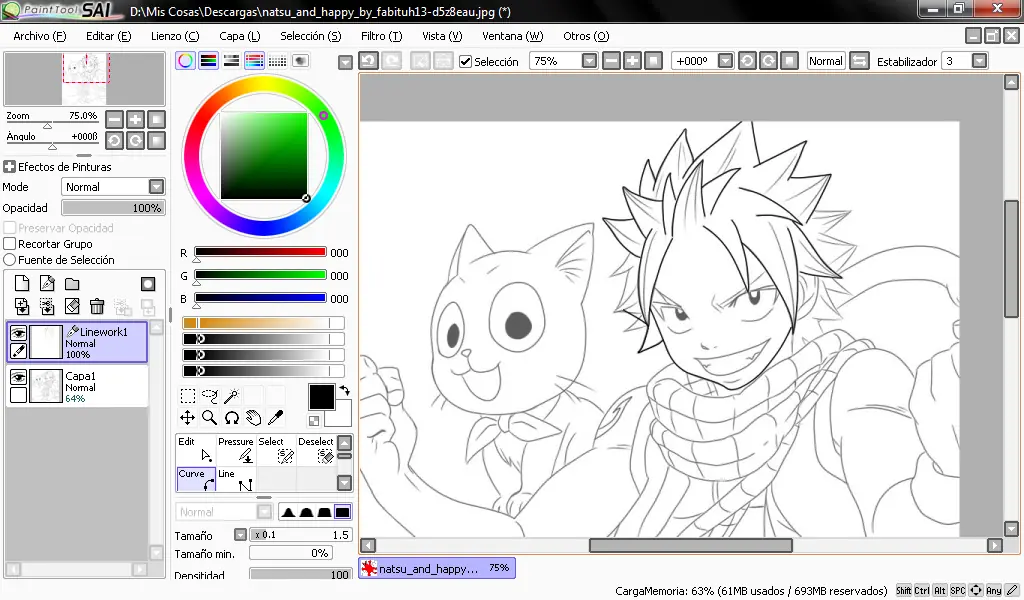Delete the layer with trash icon

[x=97, y=306]
